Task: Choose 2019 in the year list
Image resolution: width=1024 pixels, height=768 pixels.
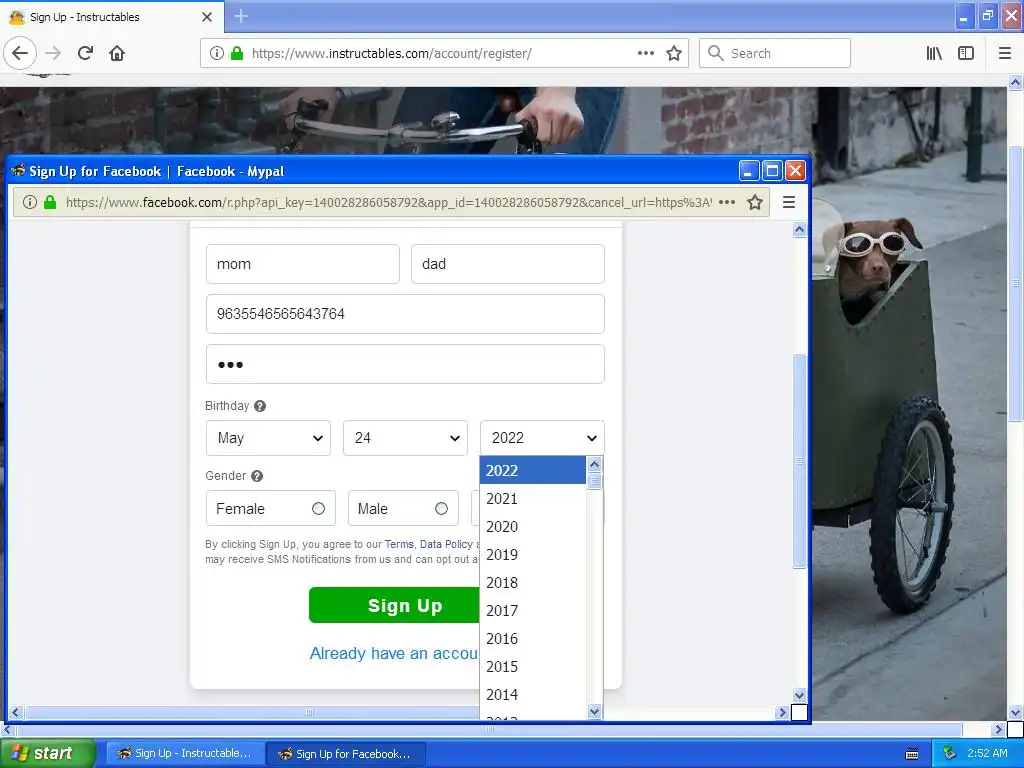Action: [x=533, y=554]
